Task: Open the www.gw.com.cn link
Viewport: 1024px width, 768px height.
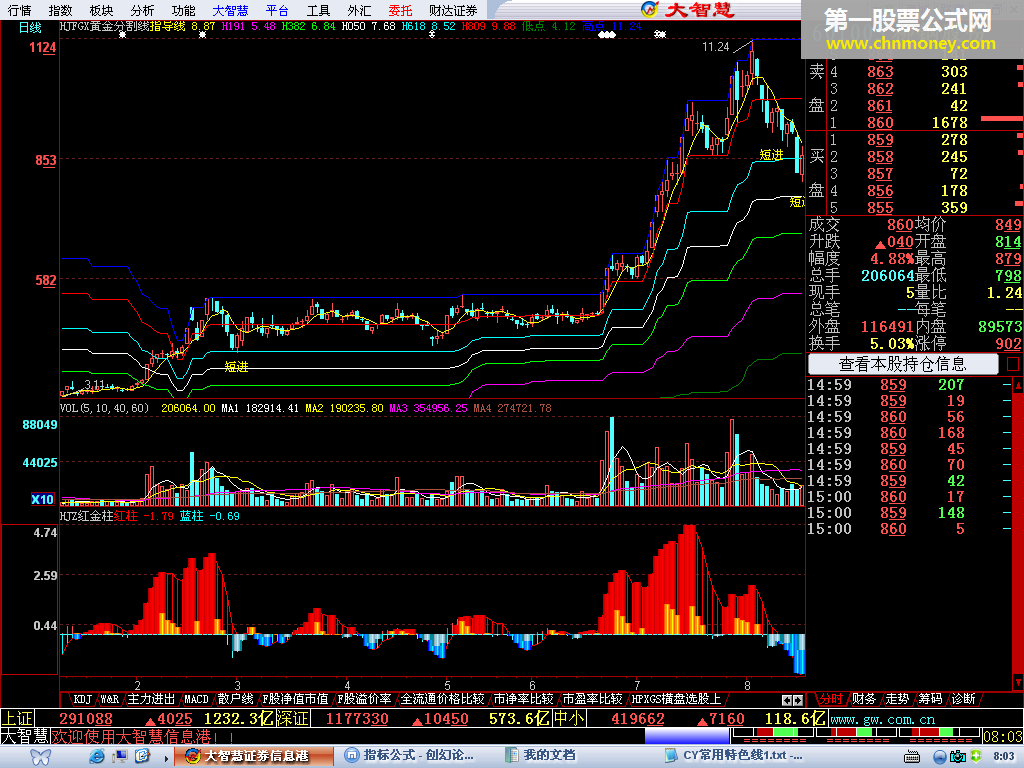Action: 882,720
